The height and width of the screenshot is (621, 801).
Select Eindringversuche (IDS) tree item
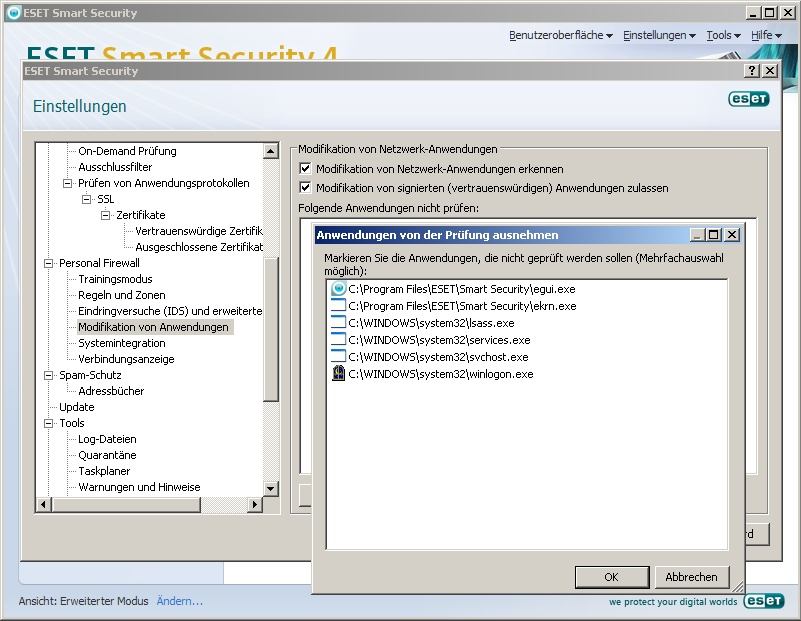(170, 311)
